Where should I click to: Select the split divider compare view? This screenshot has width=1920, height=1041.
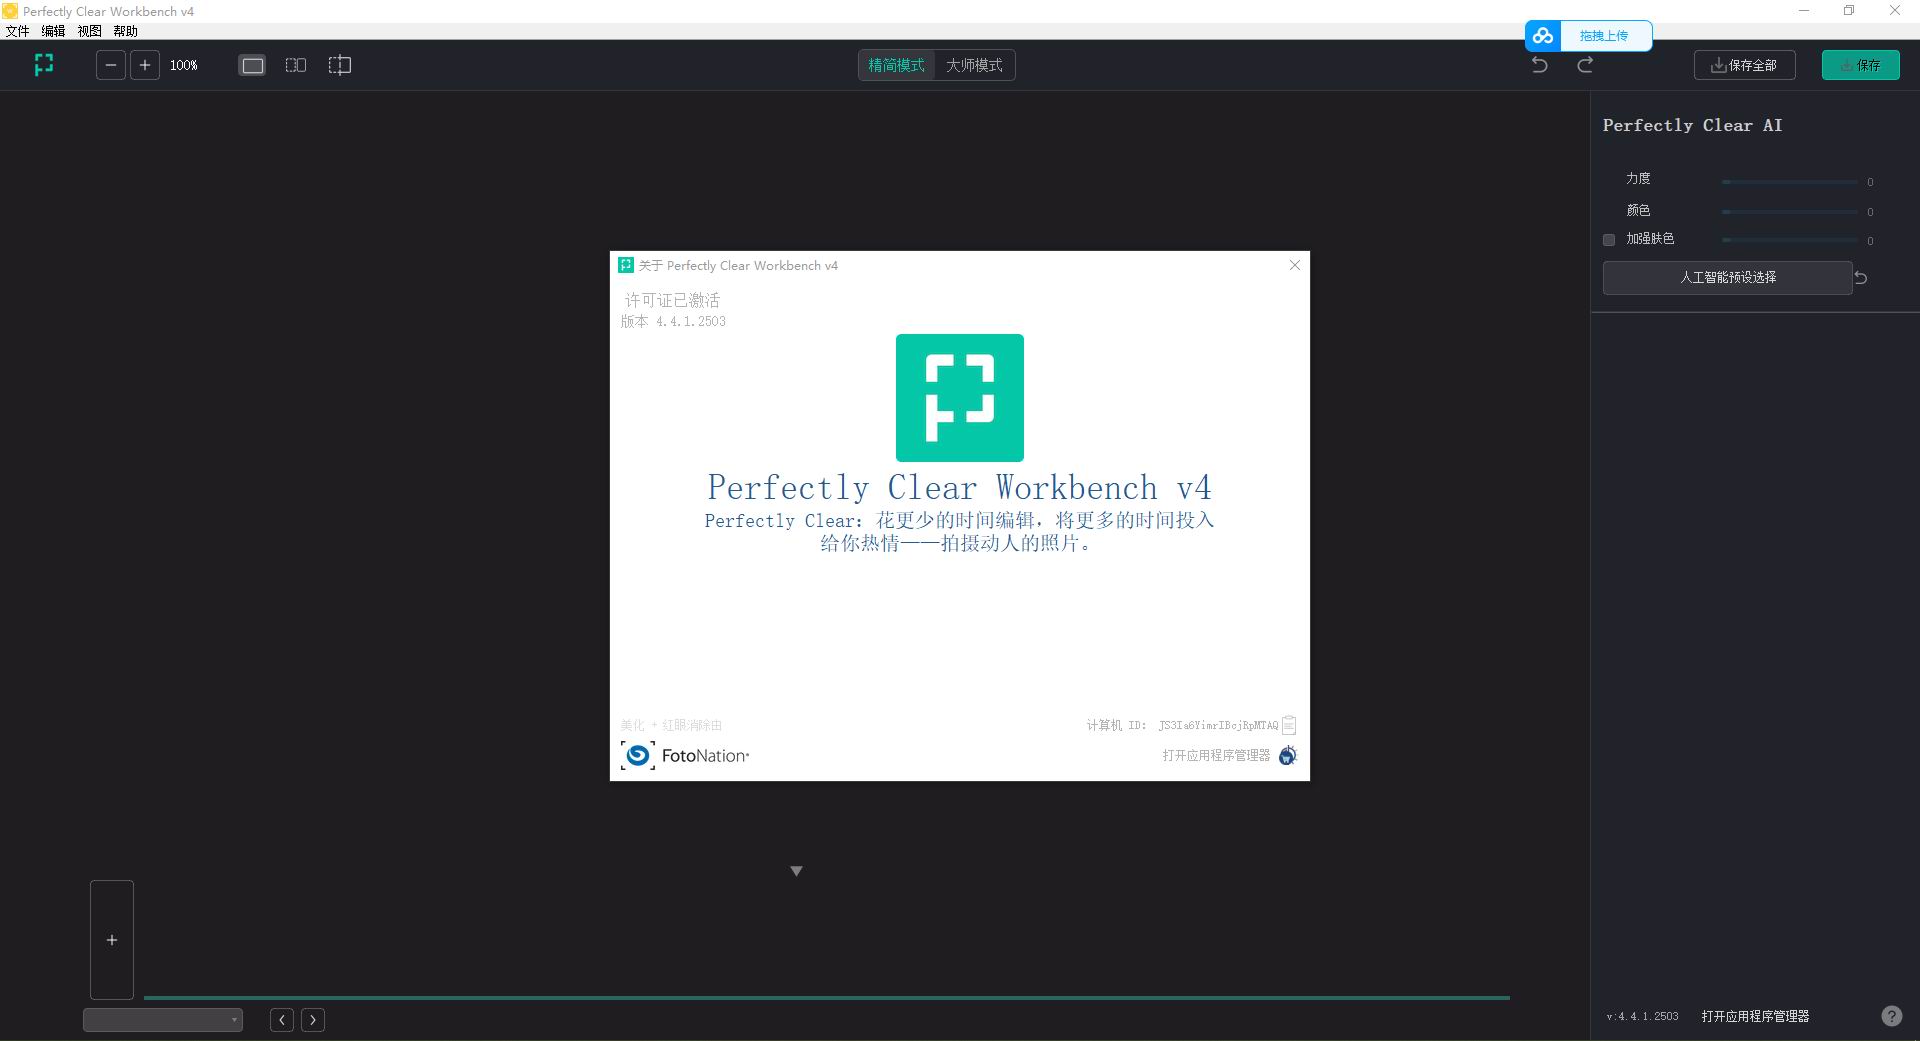tap(340, 65)
